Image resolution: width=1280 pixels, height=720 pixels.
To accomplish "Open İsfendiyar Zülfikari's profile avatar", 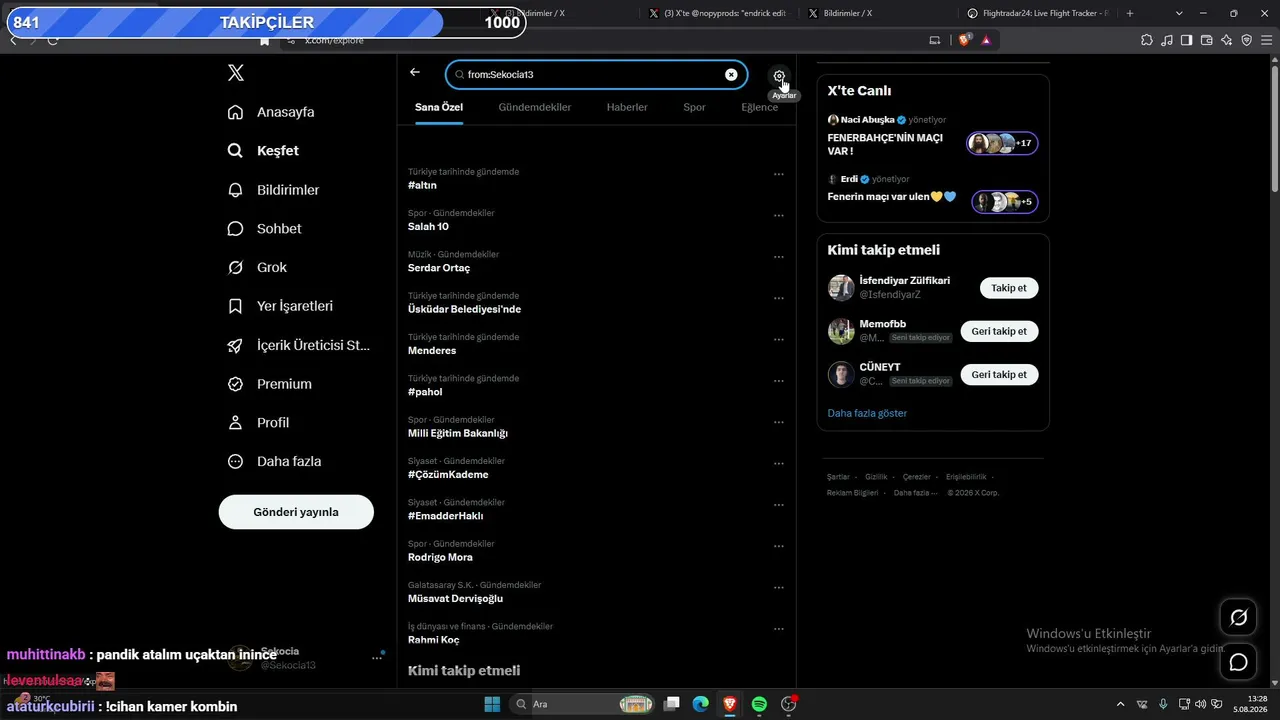I will (841, 288).
